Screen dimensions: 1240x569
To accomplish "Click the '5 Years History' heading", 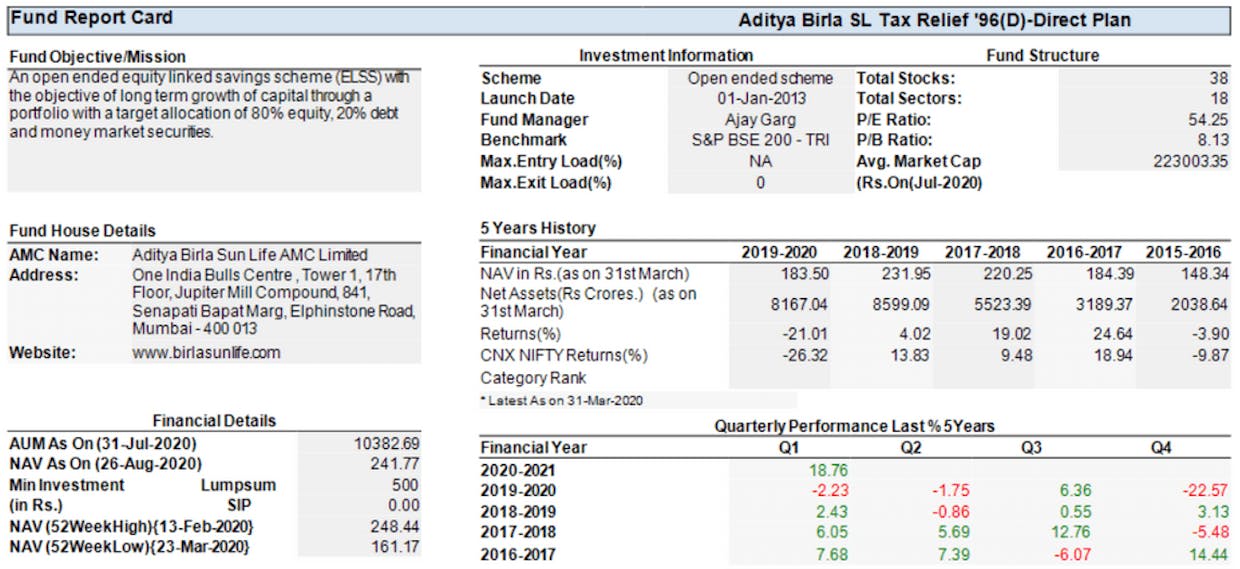I will click(538, 228).
